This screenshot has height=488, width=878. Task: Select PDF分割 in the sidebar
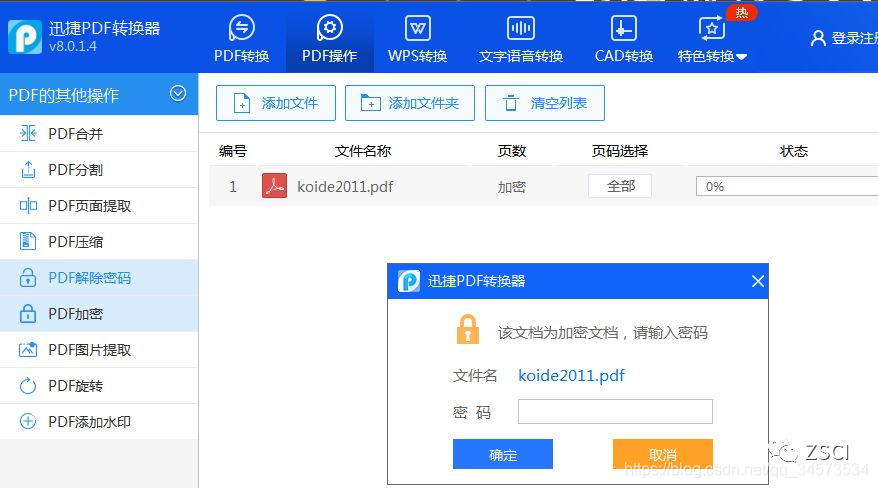pyautogui.click(x=99, y=170)
